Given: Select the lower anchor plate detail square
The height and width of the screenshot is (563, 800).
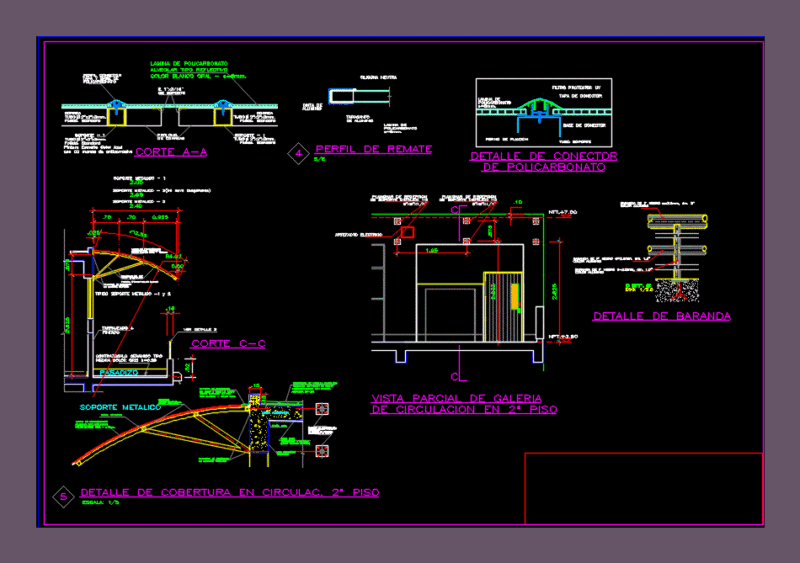Looking at the screenshot, I should coord(322,451).
